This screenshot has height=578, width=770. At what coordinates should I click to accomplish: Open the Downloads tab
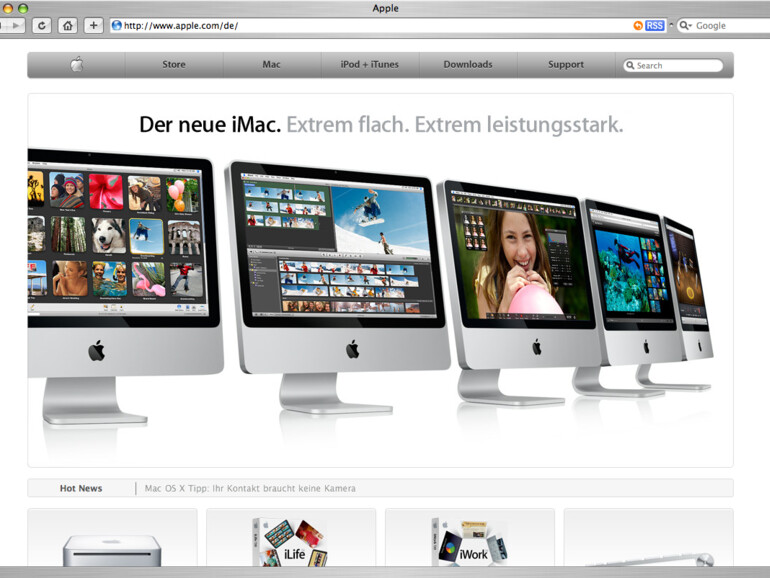click(x=468, y=64)
